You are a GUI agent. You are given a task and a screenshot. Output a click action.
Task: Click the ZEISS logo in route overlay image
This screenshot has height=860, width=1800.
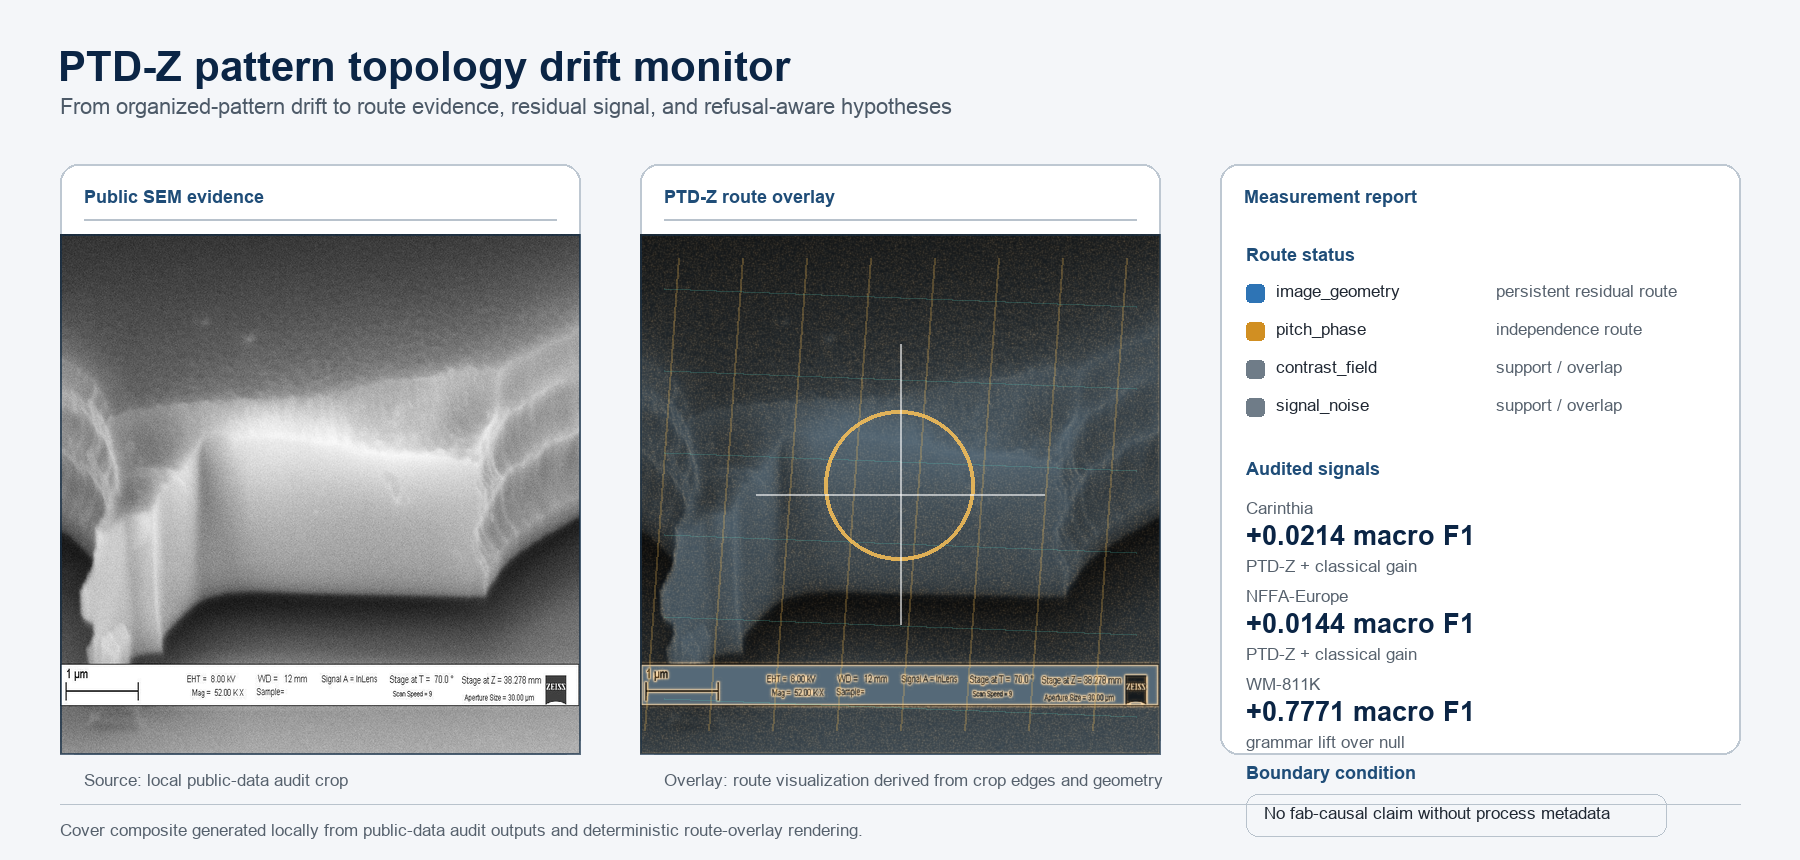coord(1136,688)
